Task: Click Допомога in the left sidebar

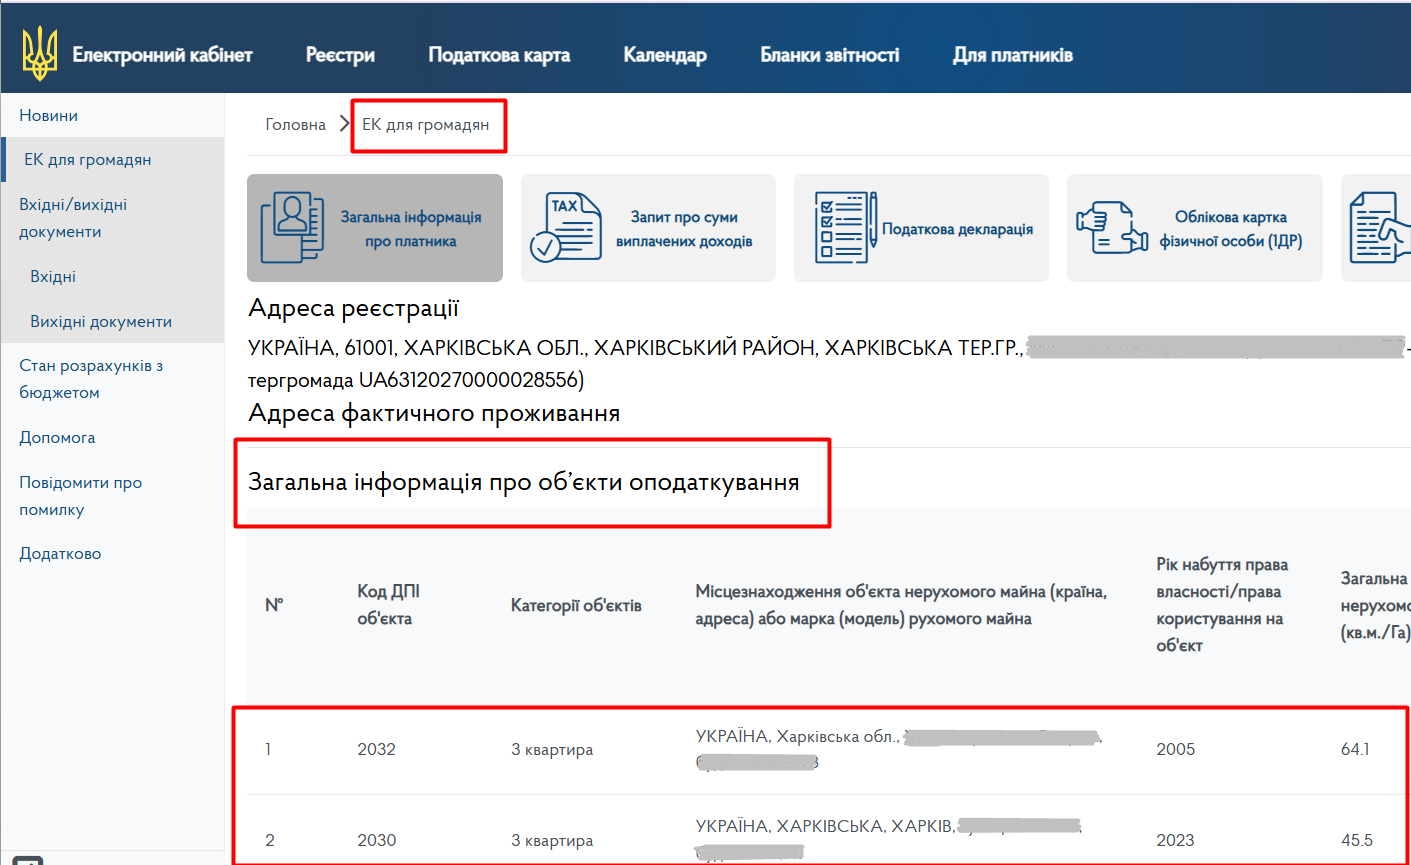Action: (x=57, y=438)
